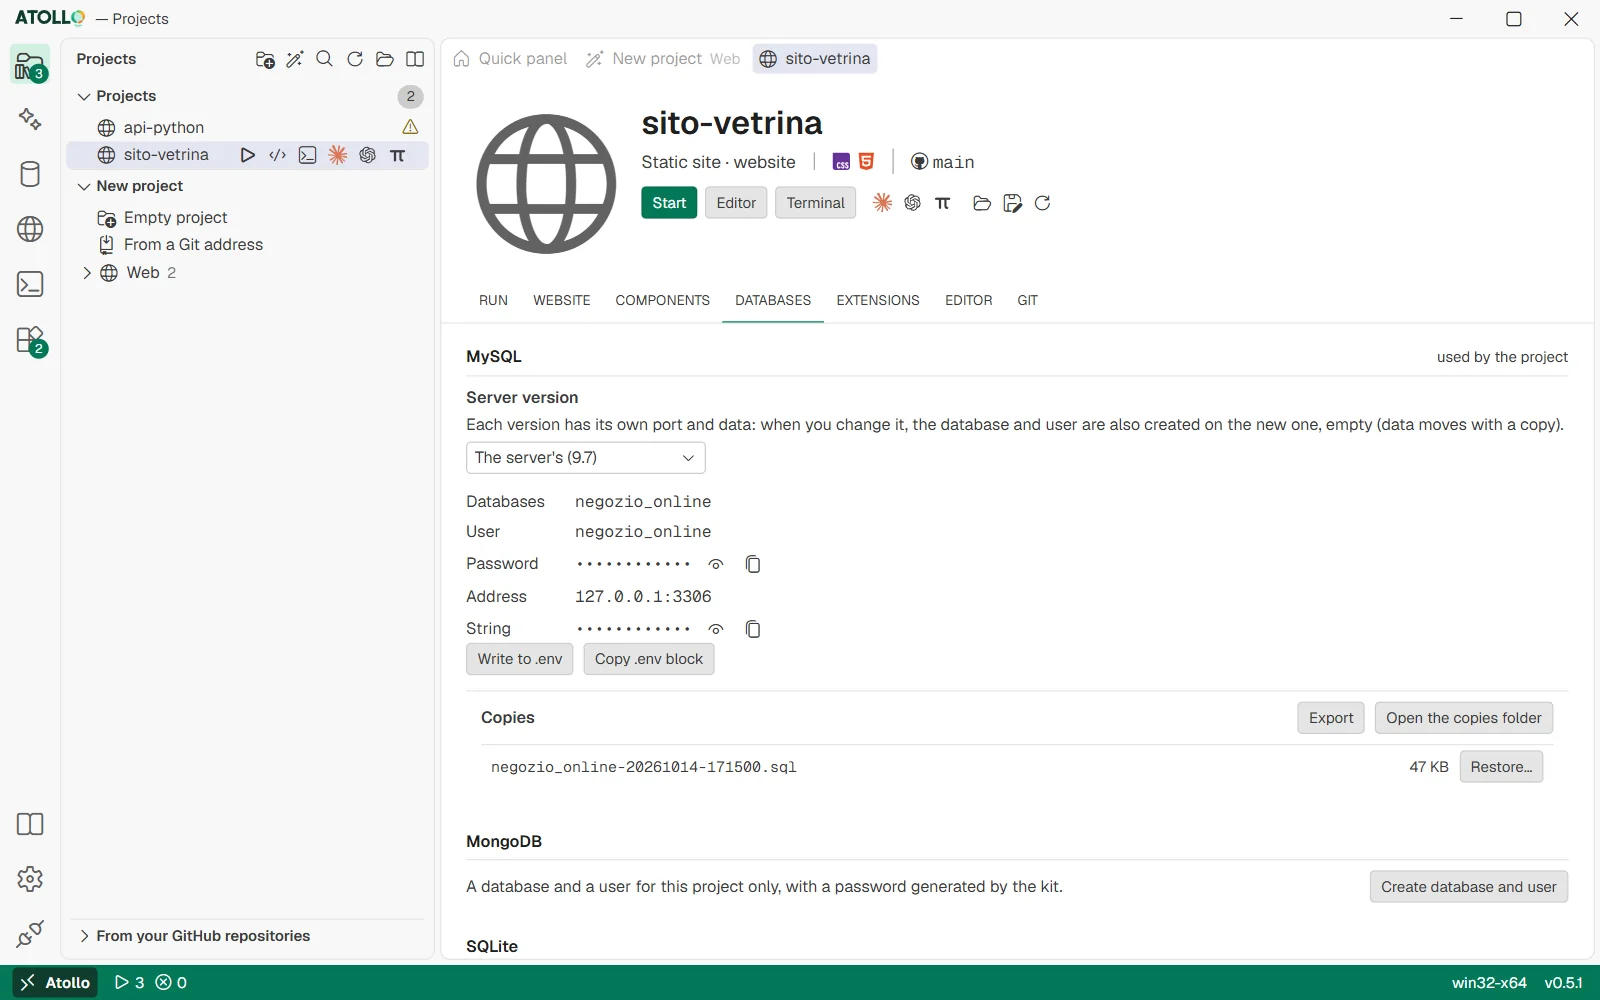The height and width of the screenshot is (1000, 1600).
Task: Reveal the connection string with the eye icon
Action: pos(716,629)
